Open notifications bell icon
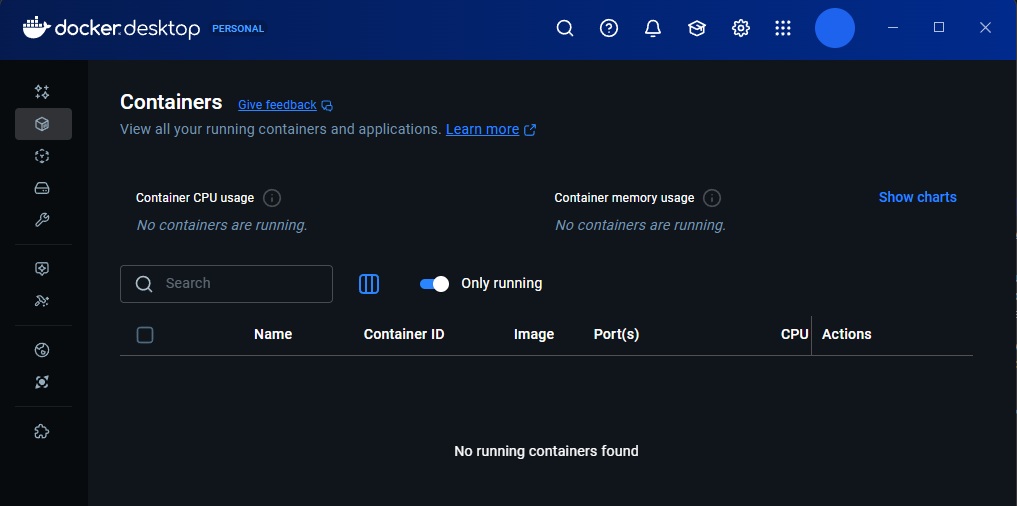Image resolution: width=1017 pixels, height=506 pixels. point(653,28)
